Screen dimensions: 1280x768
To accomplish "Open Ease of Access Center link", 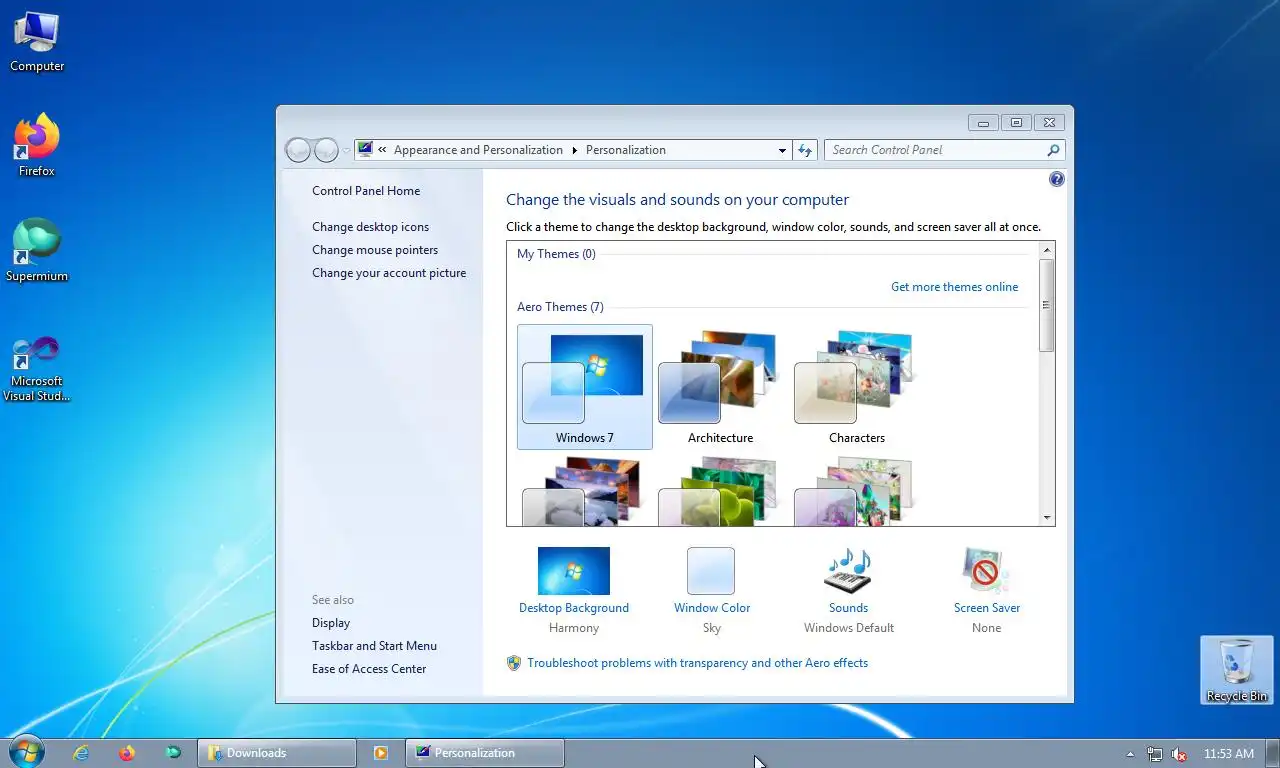I will click(369, 669).
